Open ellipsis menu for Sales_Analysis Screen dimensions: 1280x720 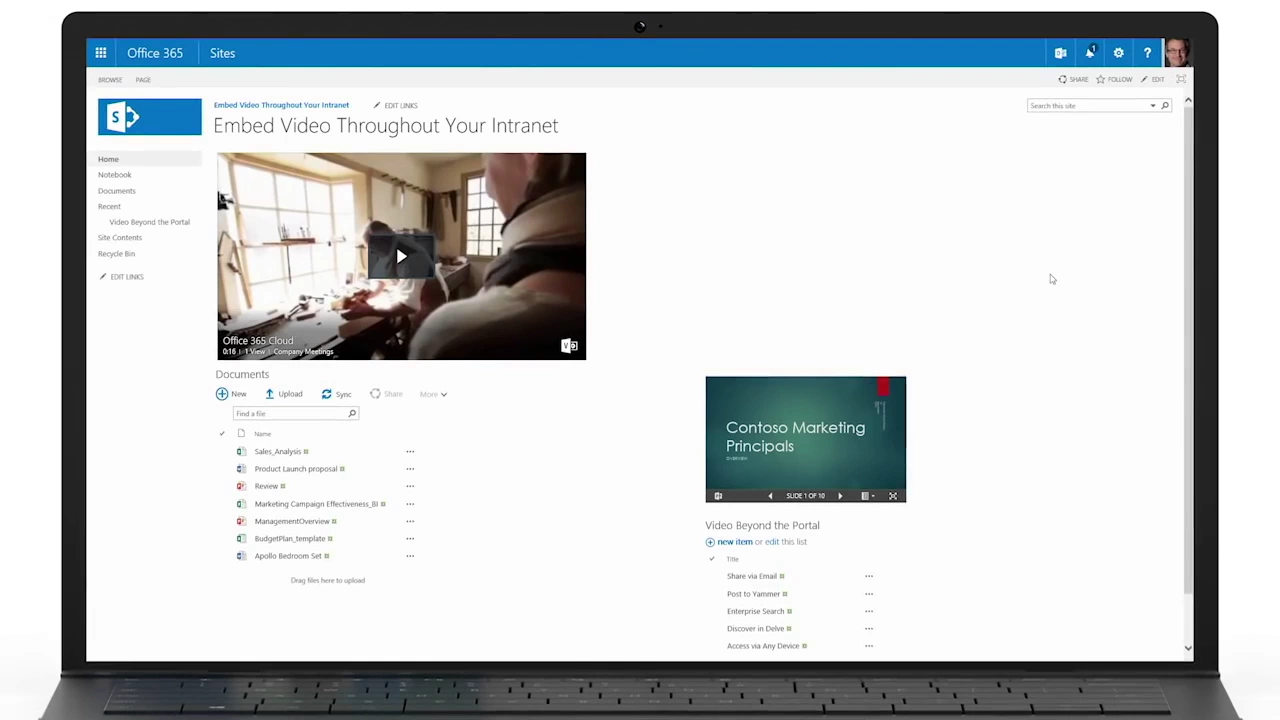tap(410, 452)
